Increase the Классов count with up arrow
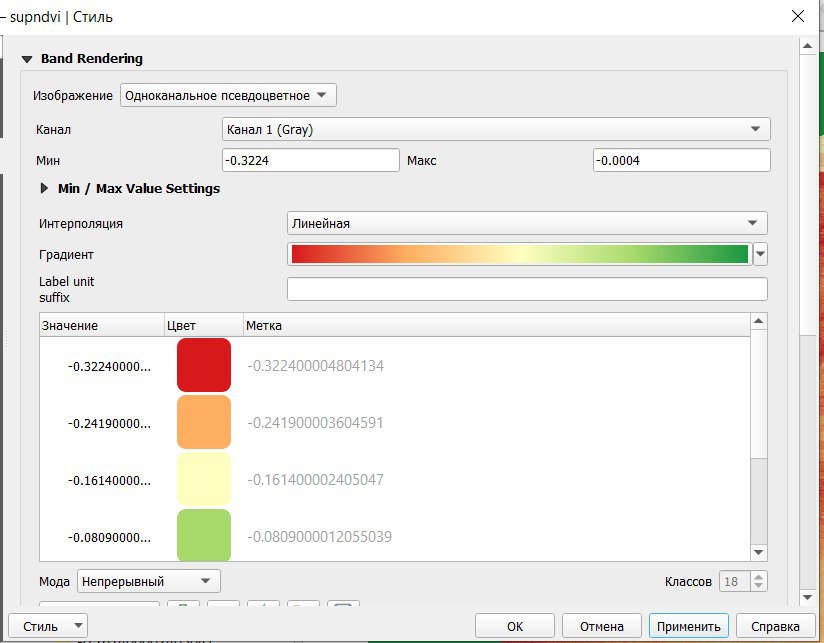824x643 pixels. point(758,577)
